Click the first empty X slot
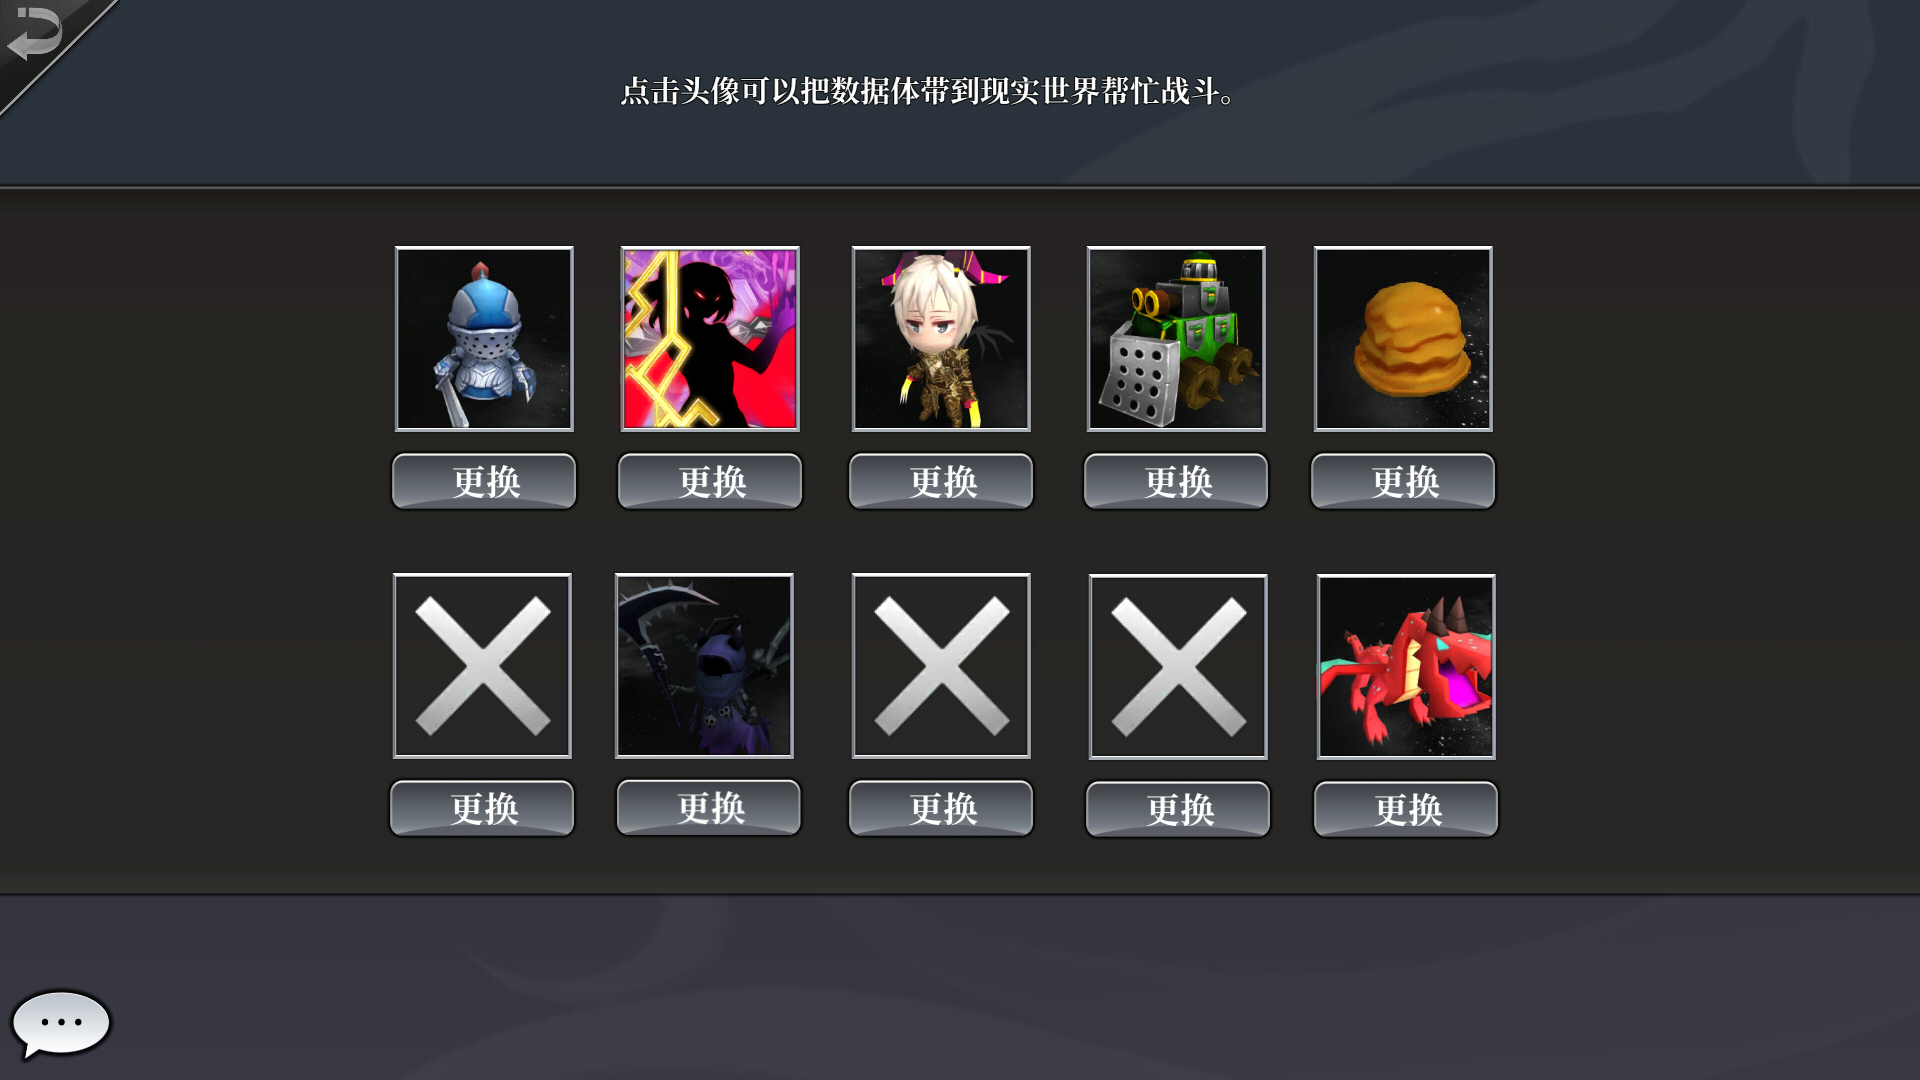The image size is (1920, 1080). pos(482,666)
